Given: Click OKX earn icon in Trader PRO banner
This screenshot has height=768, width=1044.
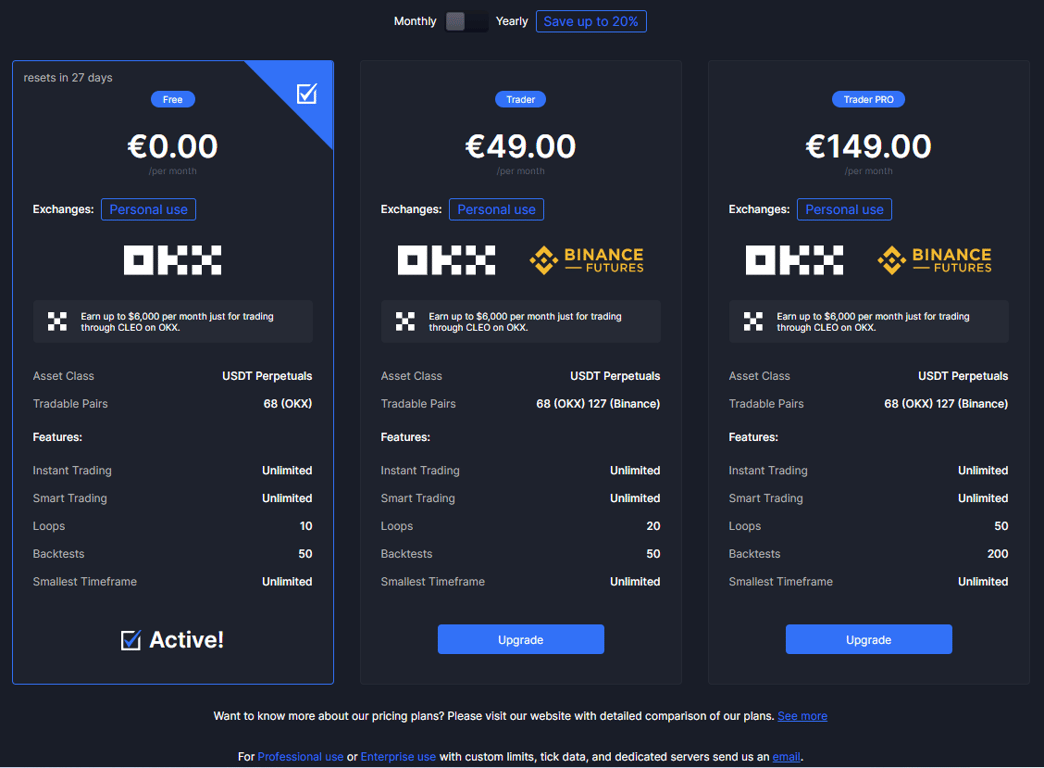Looking at the screenshot, I should click(x=753, y=322).
